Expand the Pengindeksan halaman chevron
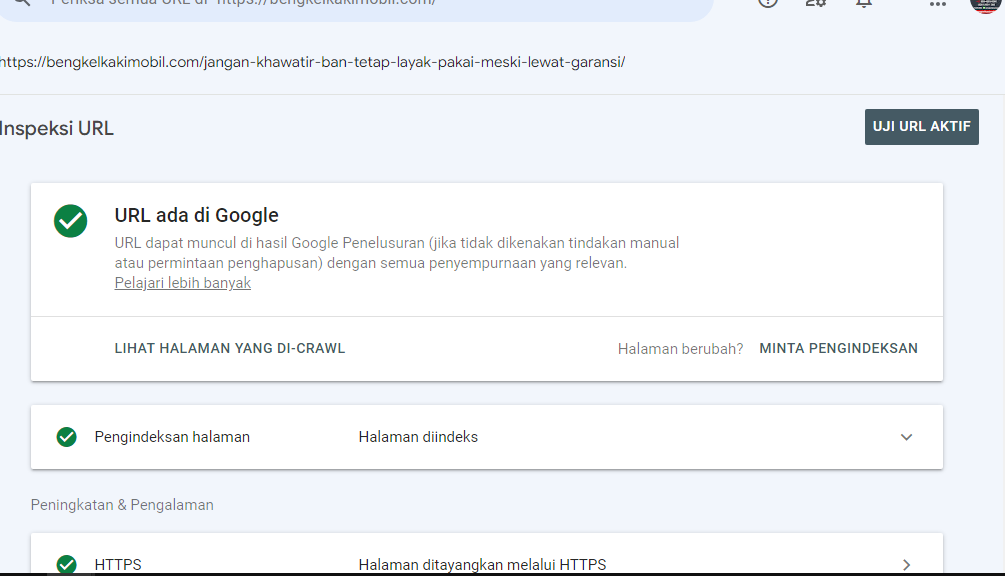 click(x=906, y=437)
